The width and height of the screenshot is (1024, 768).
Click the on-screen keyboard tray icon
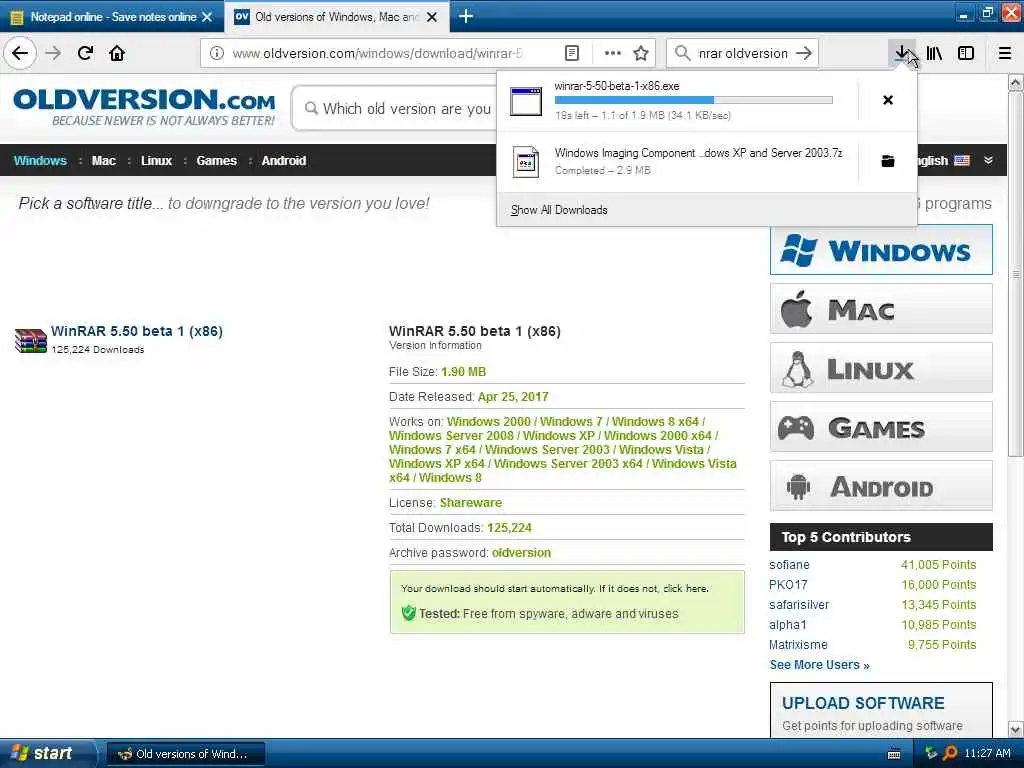pos(894,754)
